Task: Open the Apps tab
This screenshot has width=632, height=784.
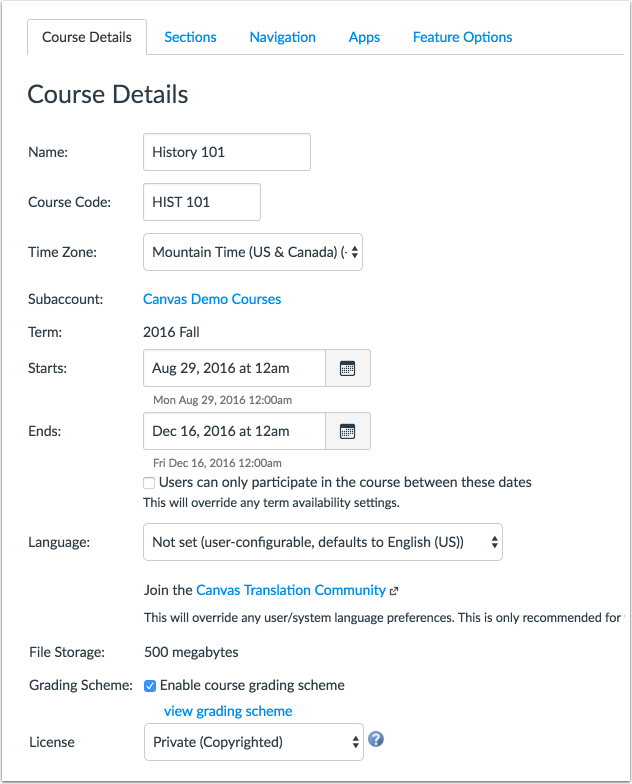Action: pyautogui.click(x=364, y=37)
